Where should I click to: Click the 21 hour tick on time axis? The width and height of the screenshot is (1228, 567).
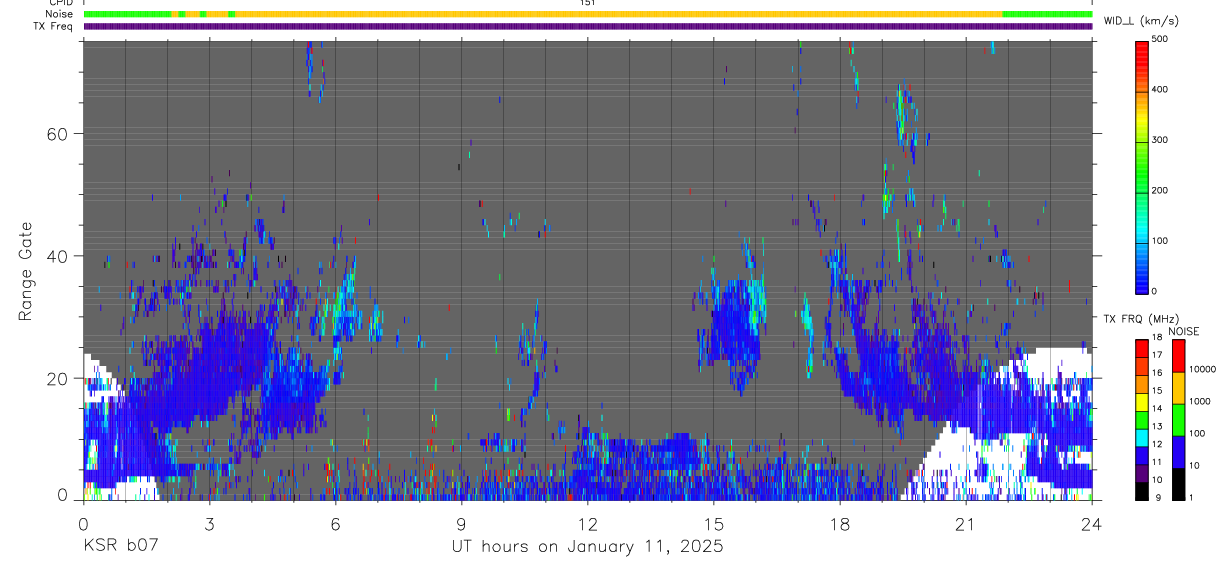pyautogui.click(x=966, y=524)
